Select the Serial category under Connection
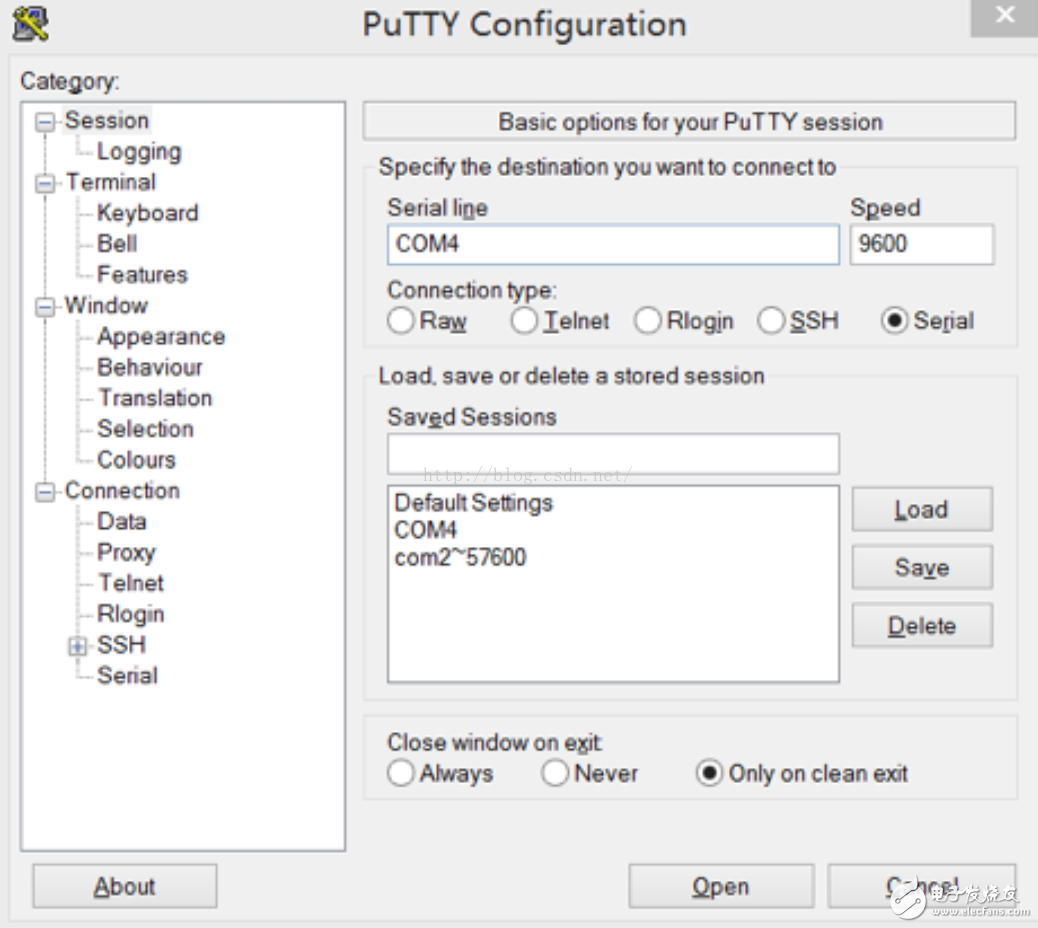The height and width of the screenshot is (928, 1038). click(128, 675)
